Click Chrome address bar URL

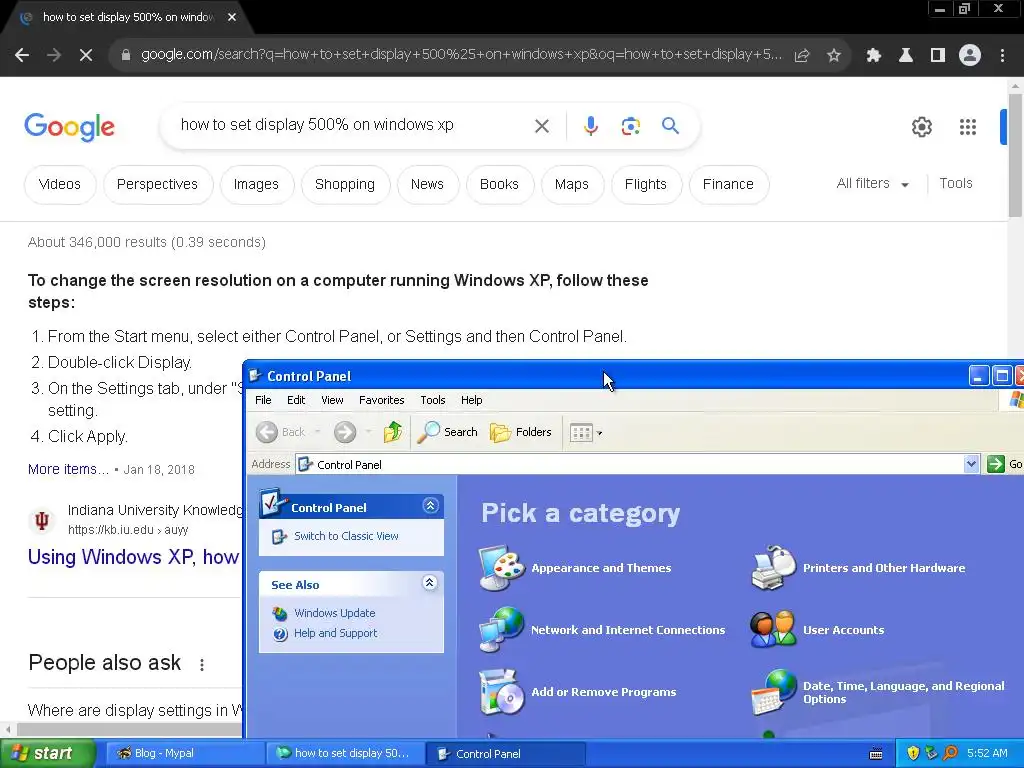pos(460,55)
